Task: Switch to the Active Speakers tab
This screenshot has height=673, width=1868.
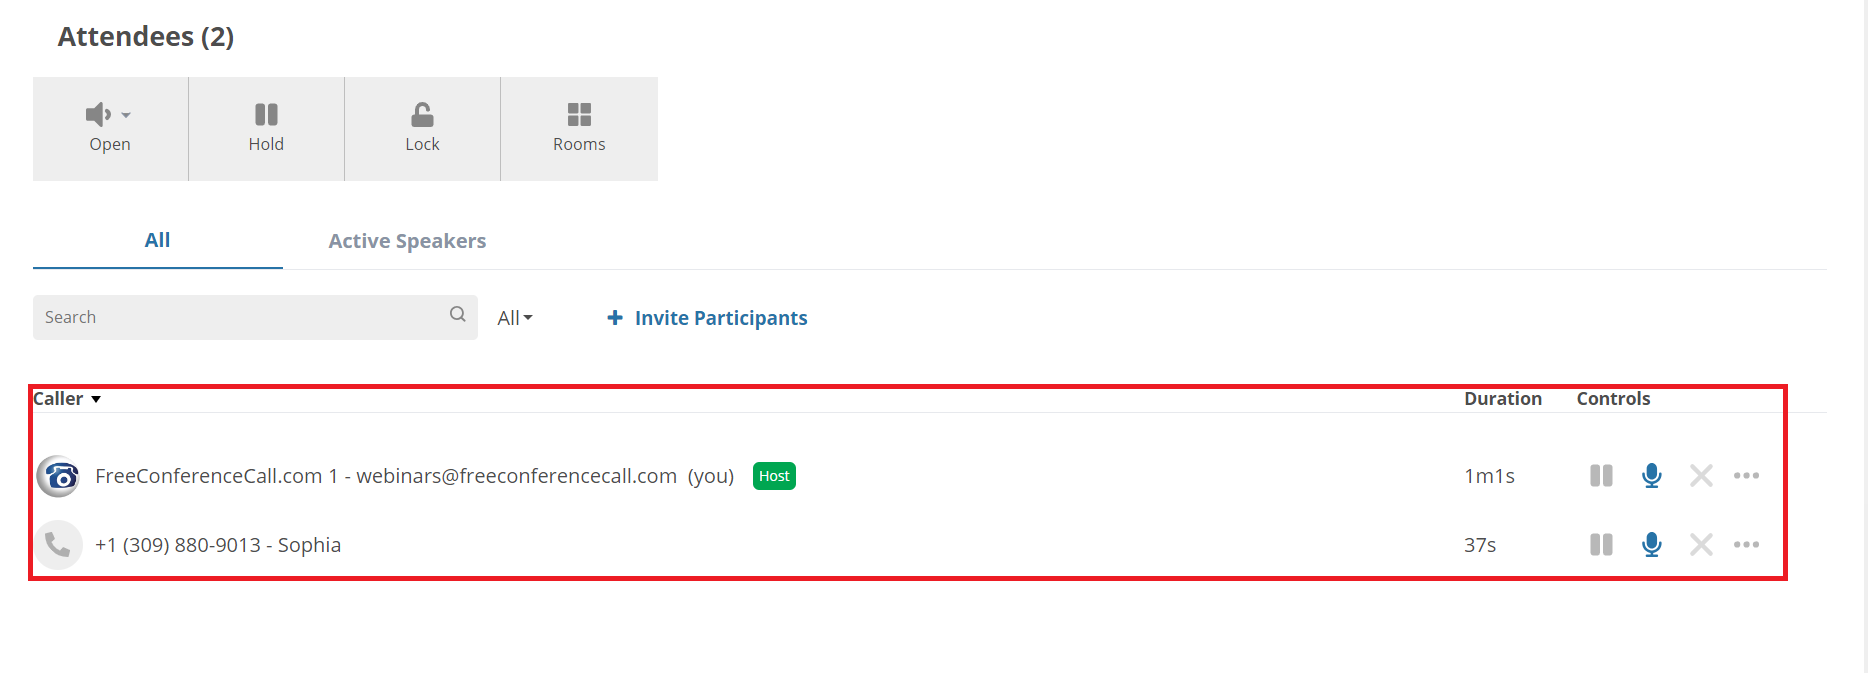Action: tap(407, 241)
